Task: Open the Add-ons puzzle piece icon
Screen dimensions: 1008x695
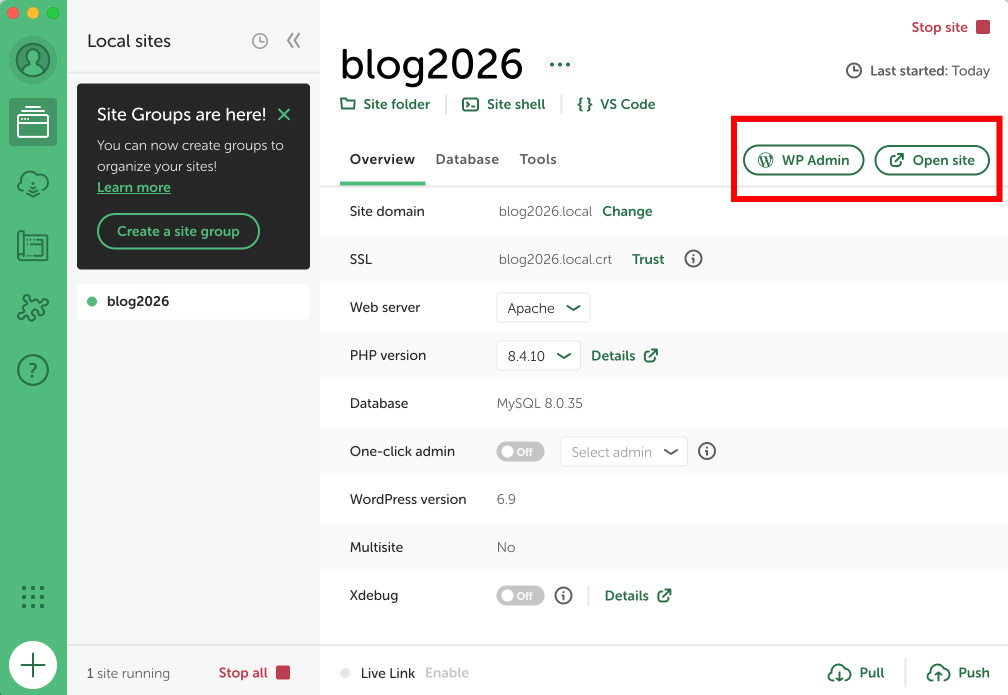Action: click(33, 308)
